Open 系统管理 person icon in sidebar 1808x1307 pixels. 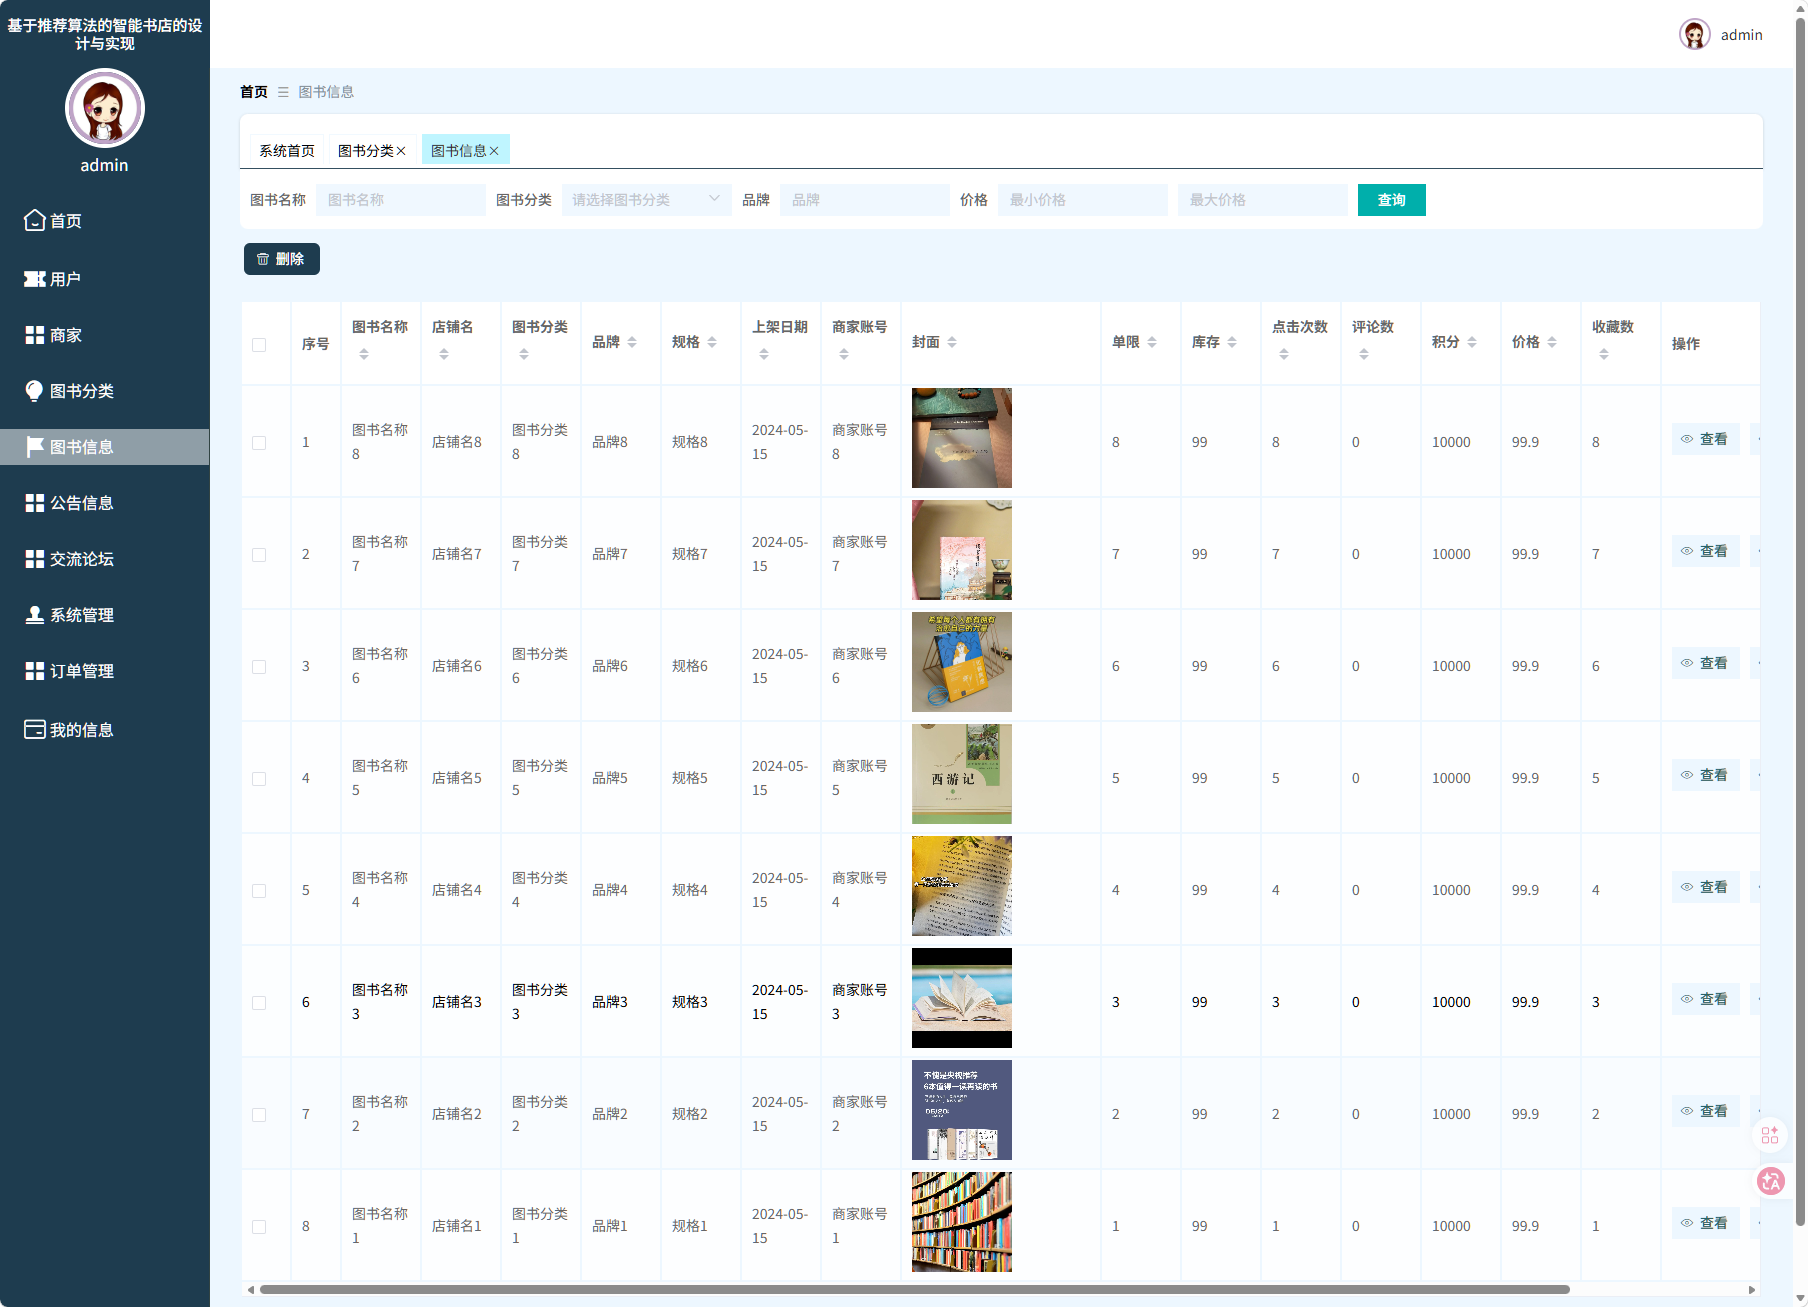[35, 615]
